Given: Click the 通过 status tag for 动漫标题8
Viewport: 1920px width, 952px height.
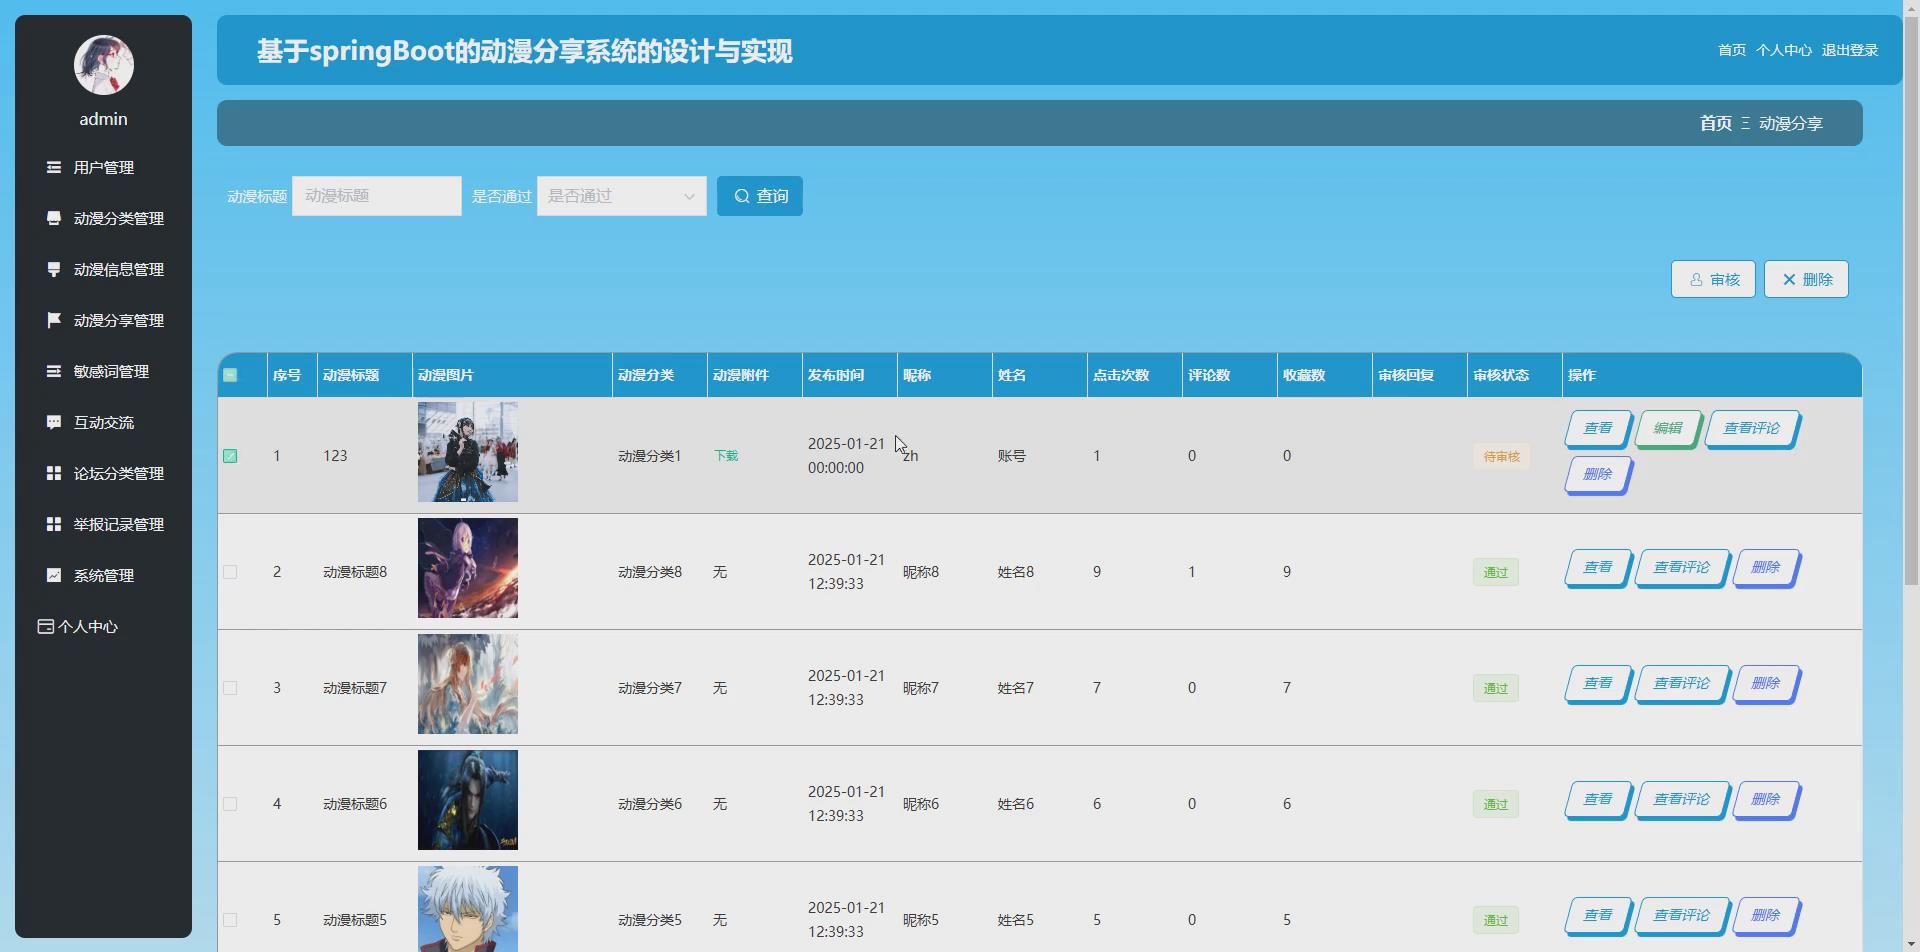Looking at the screenshot, I should tap(1496, 573).
